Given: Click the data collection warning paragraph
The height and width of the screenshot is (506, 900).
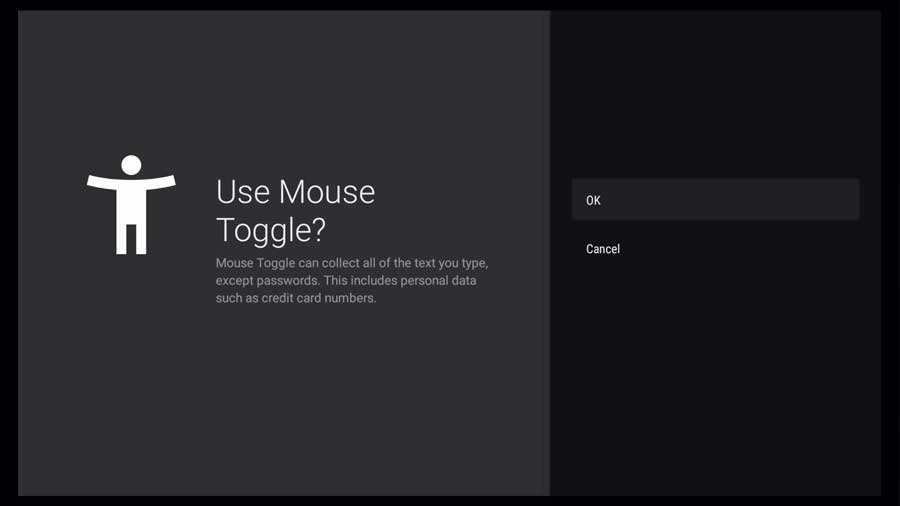Looking at the screenshot, I should click(352, 281).
